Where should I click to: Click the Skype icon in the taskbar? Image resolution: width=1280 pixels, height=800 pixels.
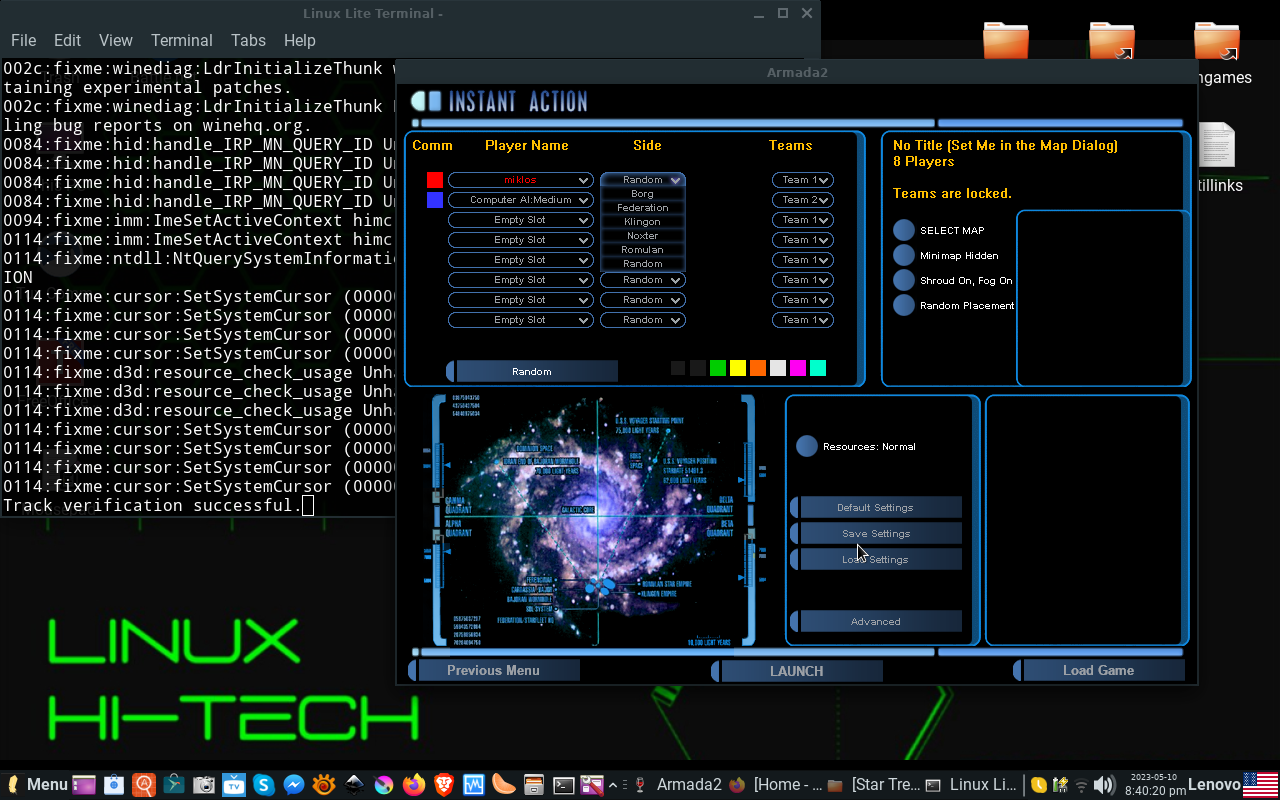coord(263,785)
